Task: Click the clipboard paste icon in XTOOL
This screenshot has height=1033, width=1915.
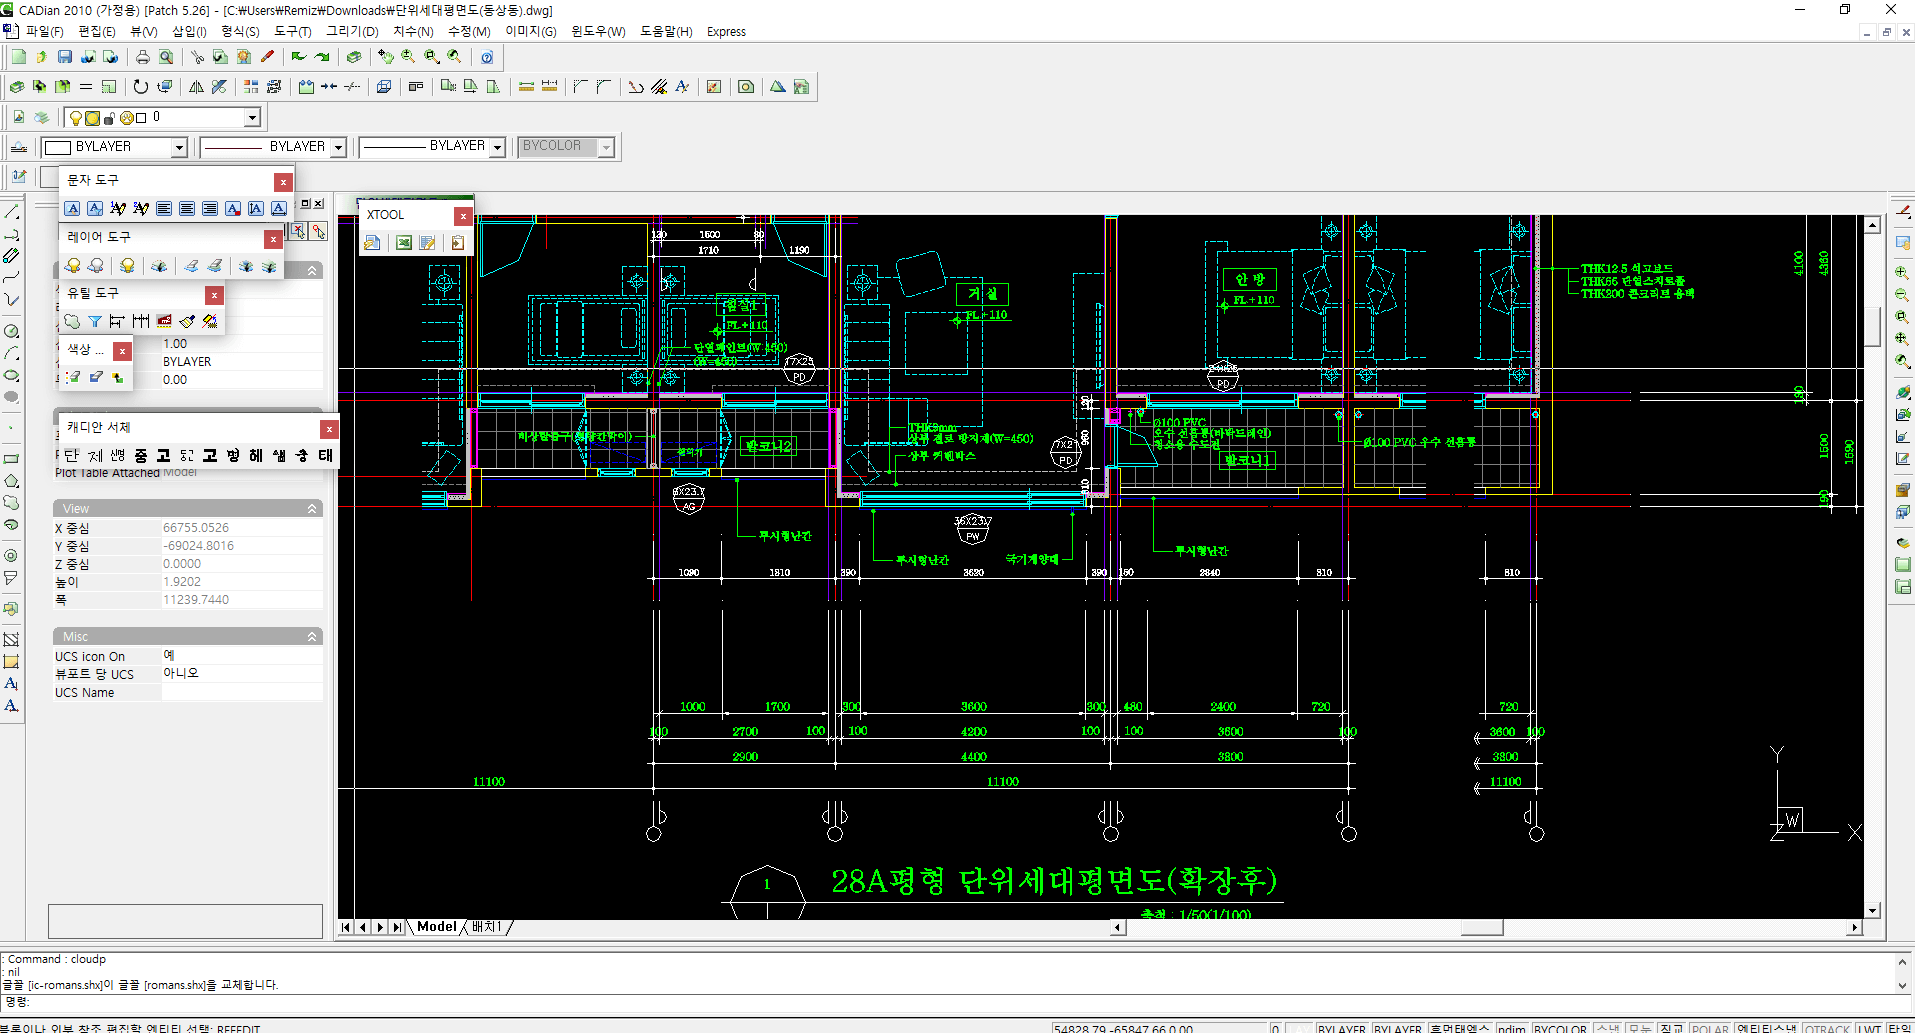Action: coord(457,243)
